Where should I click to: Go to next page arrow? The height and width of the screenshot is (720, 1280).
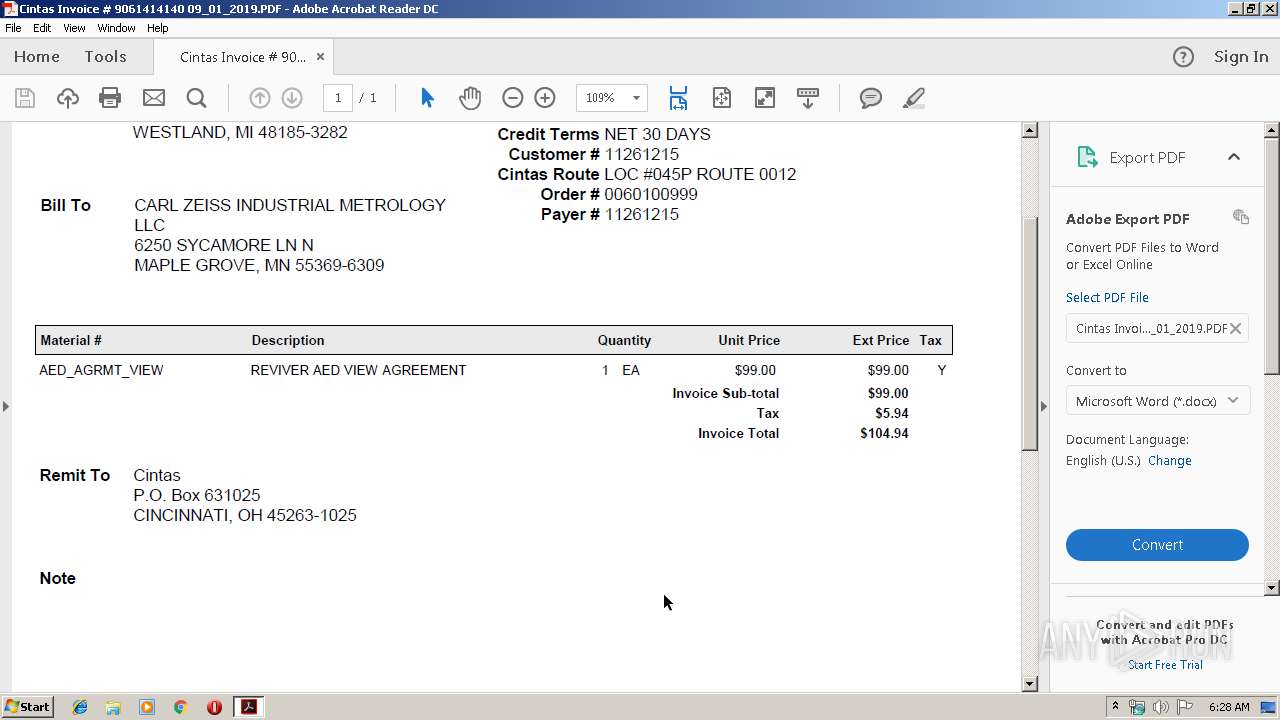292,98
